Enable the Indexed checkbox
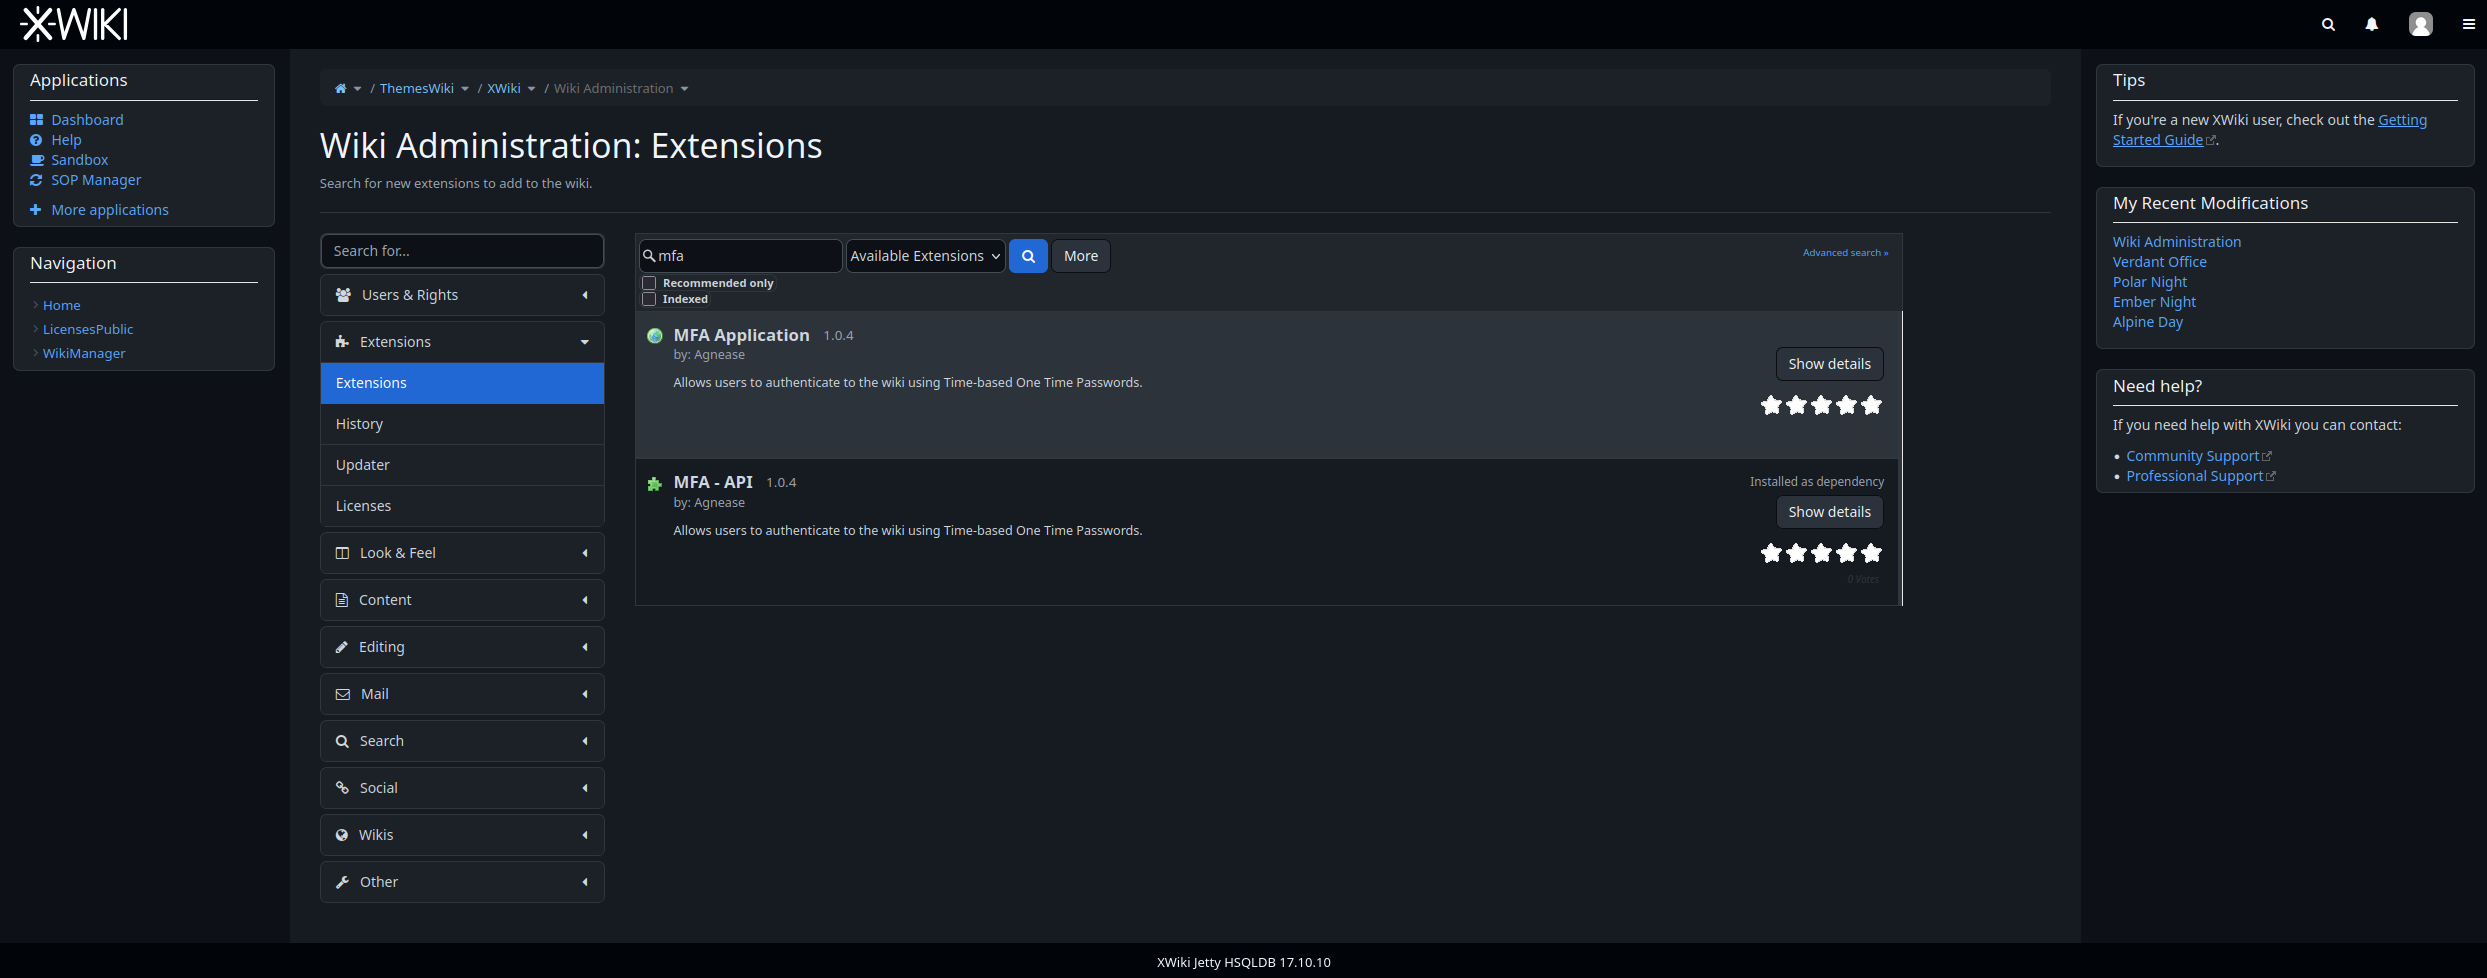Image resolution: width=2487 pixels, height=978 pixels. pyautogui.click(x=649, y=299)
